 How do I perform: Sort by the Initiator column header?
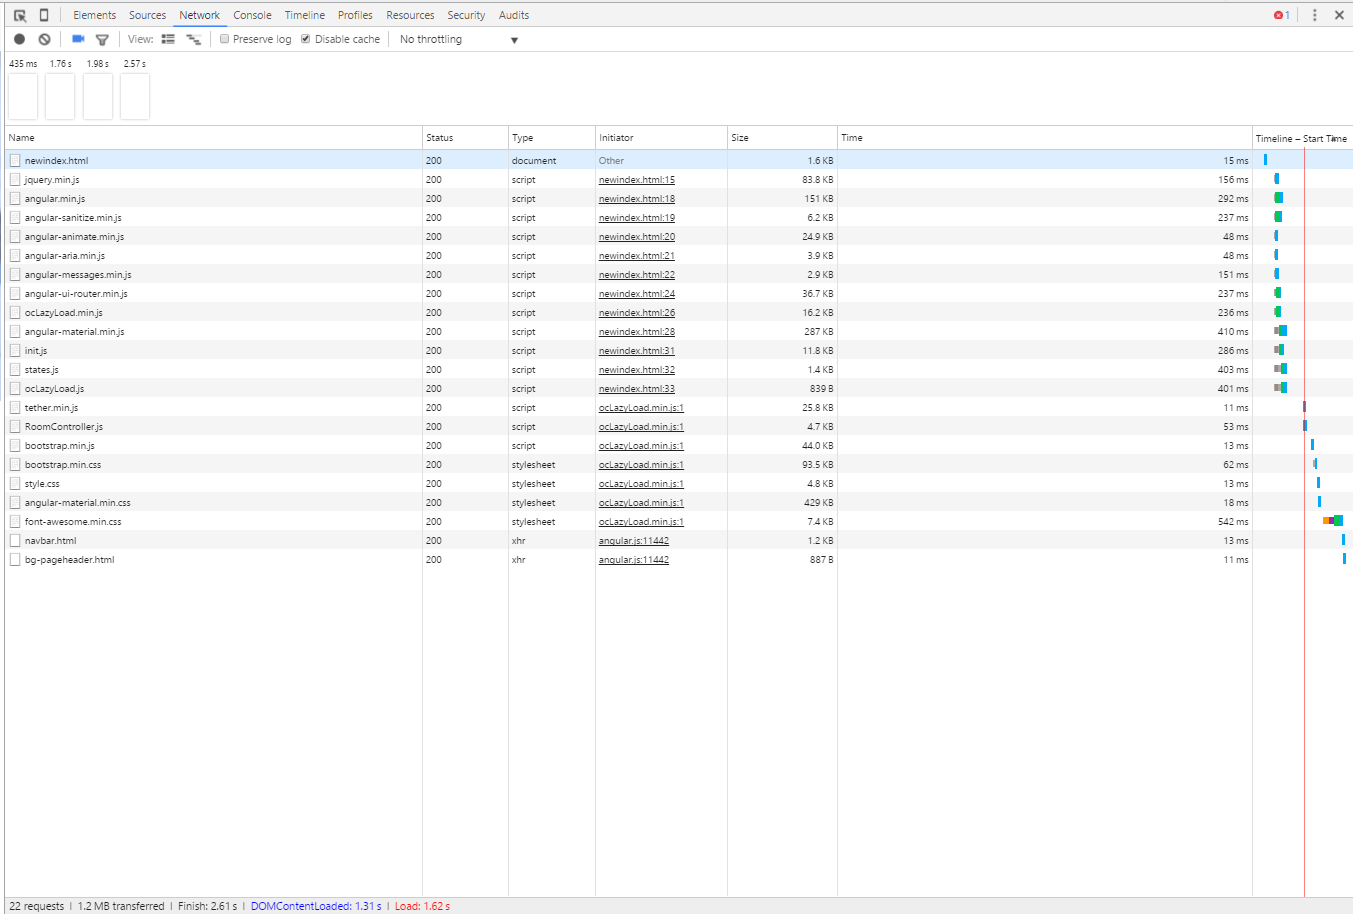point(661,138)
